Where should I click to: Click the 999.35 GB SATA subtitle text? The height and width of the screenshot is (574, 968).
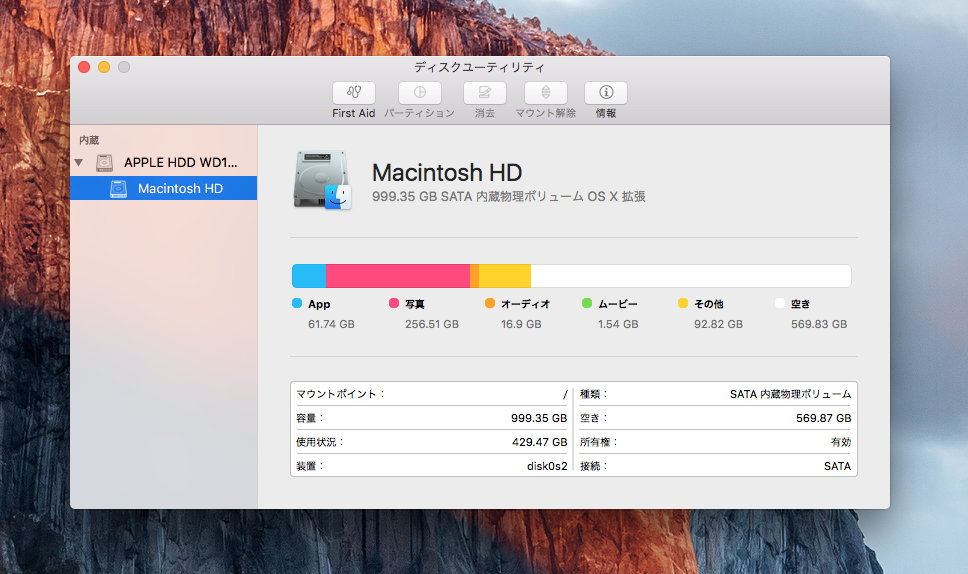(x=509, y=196)
